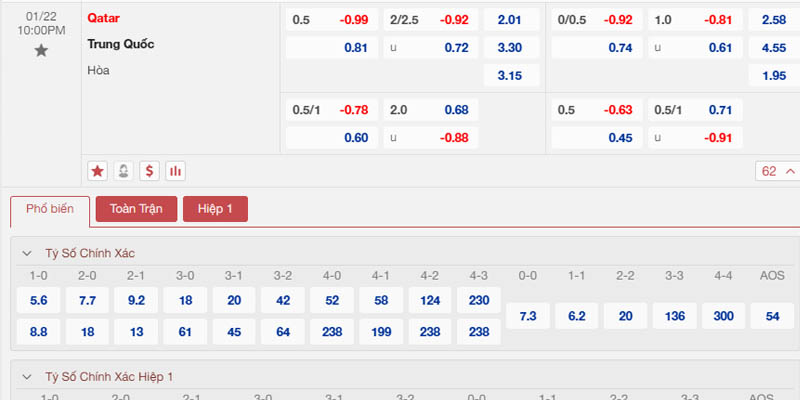Click the red star icon below the odds
The image size is (800, 400).
(97, 171)
